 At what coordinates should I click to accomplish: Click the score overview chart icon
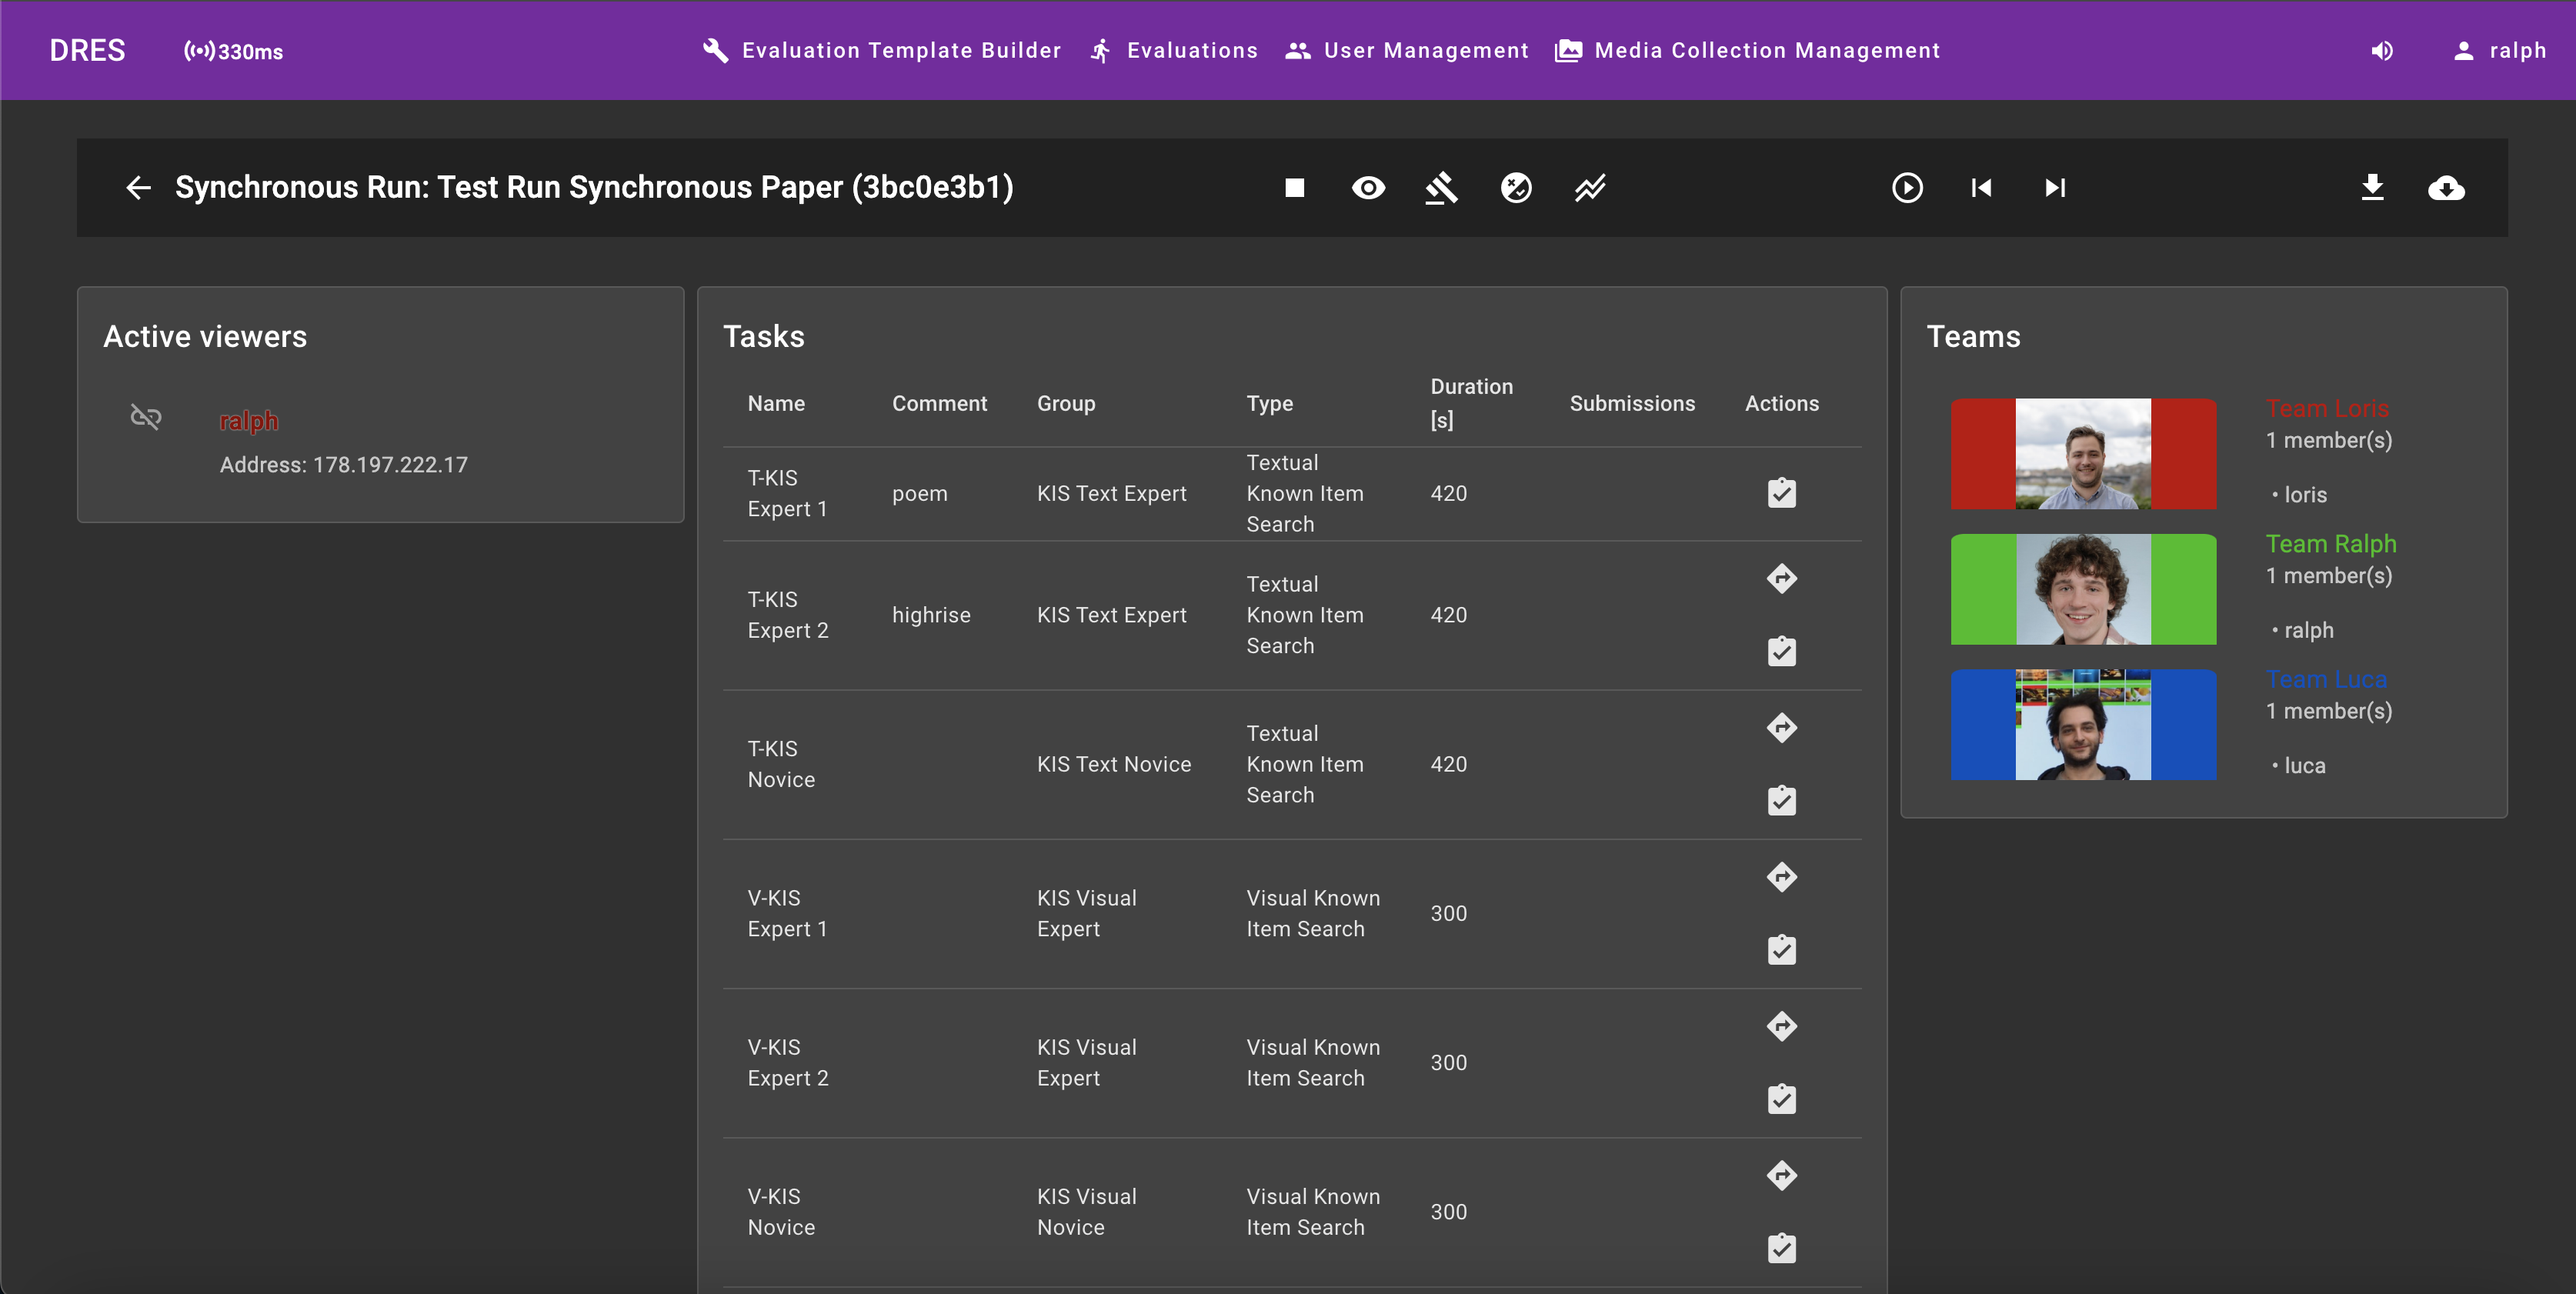tap(1589, 188)
